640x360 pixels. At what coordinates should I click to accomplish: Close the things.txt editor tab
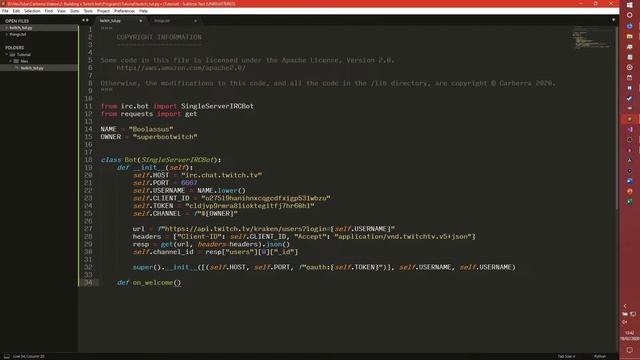195,21
